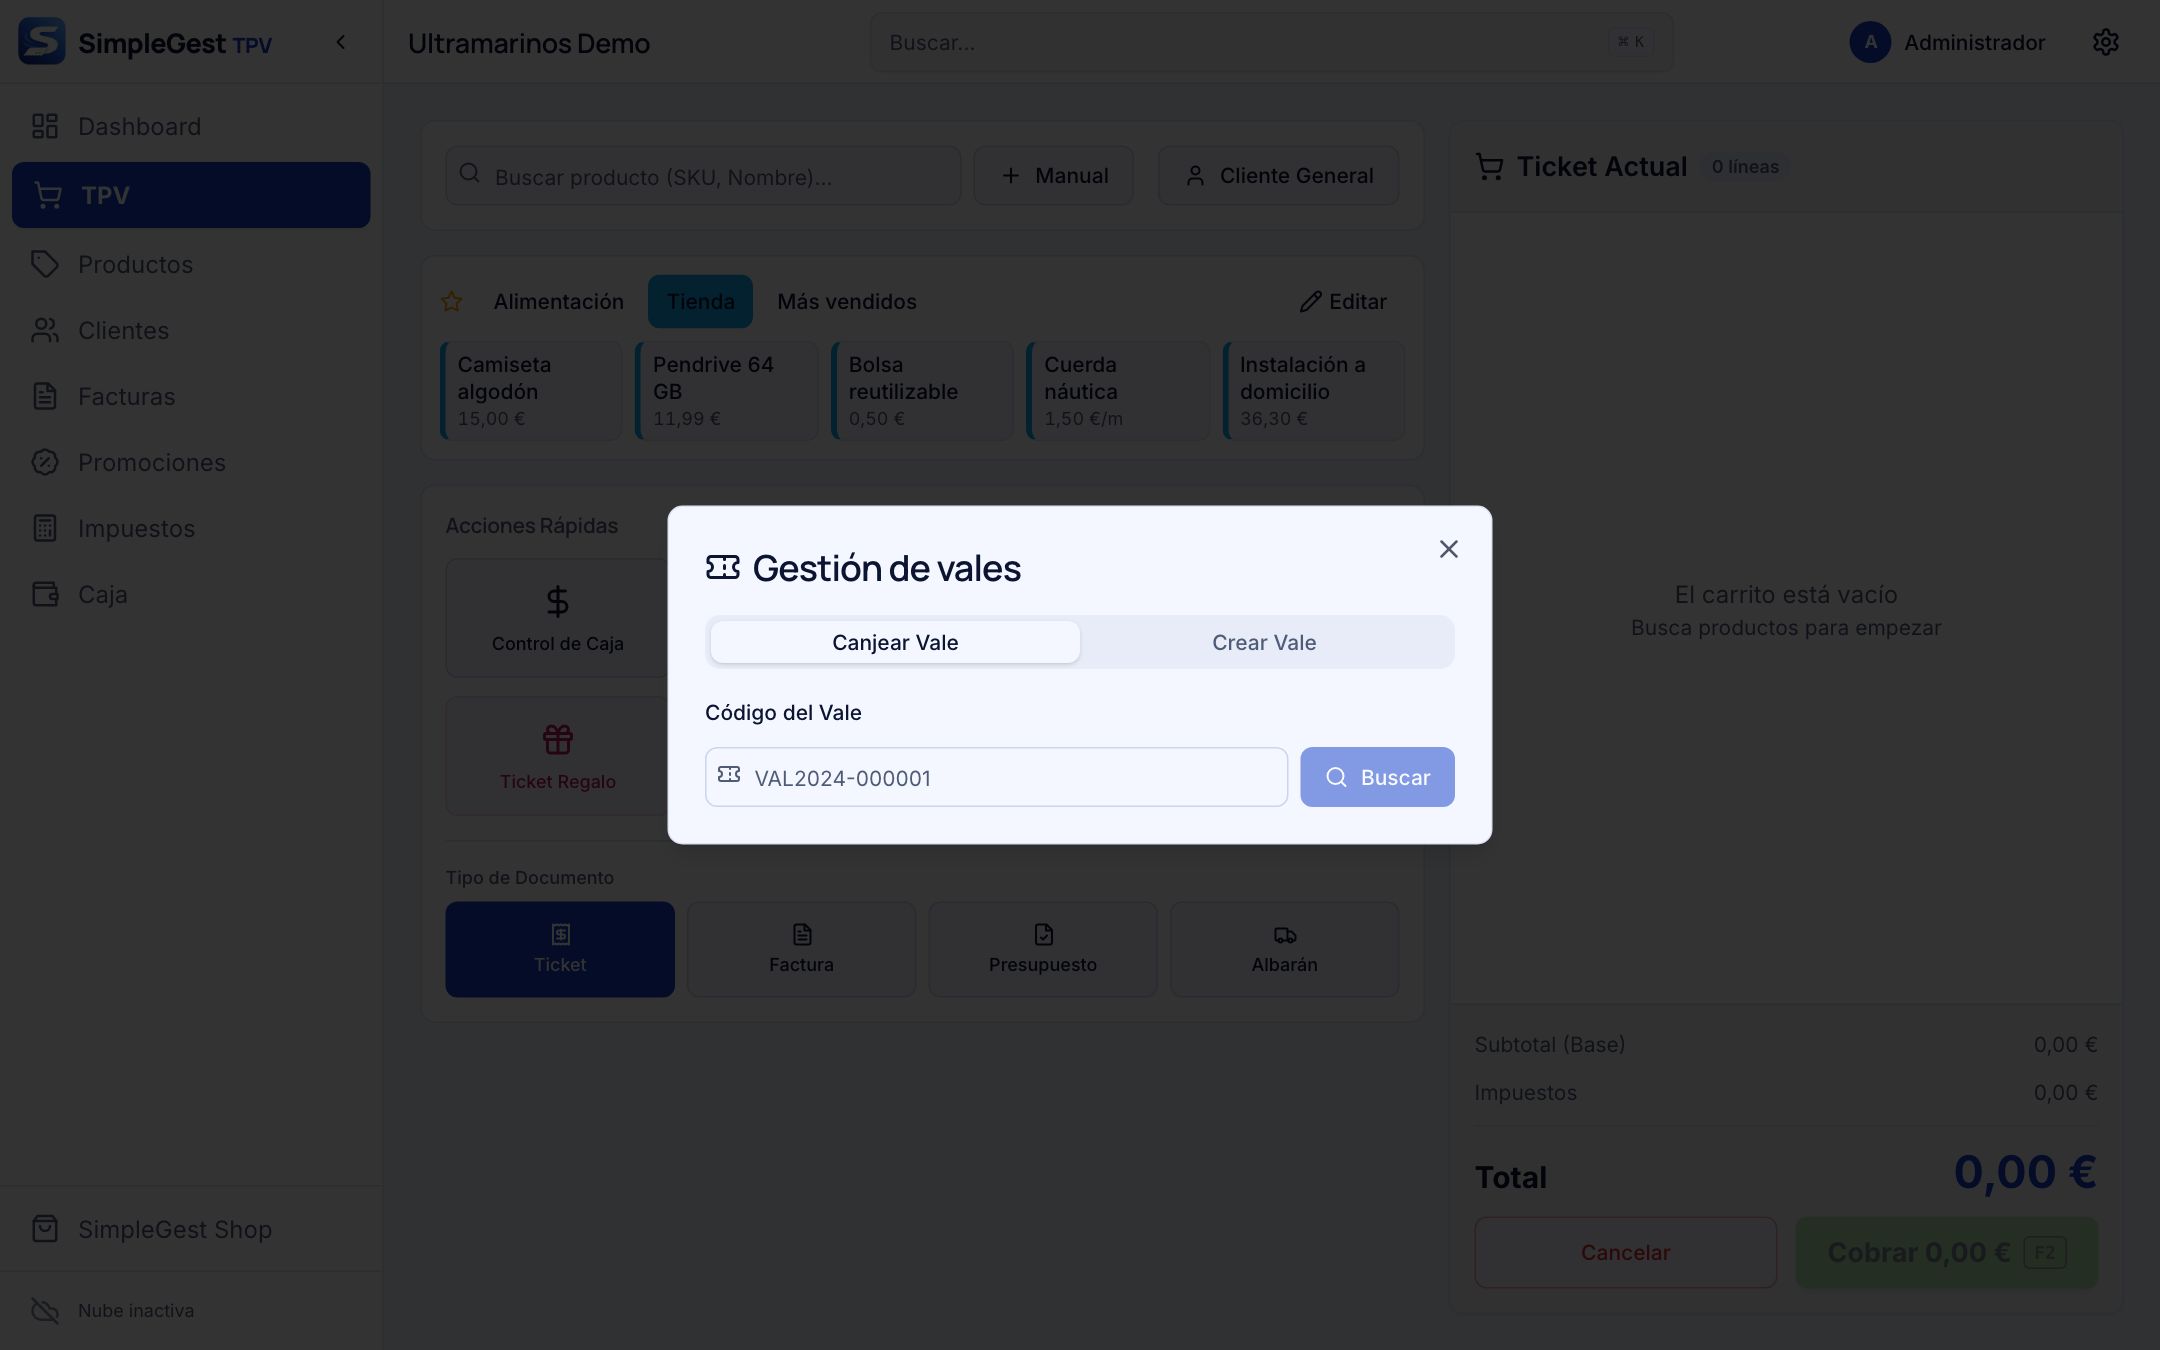Select Ticket document type

pyautogui.click(x=560, y=949)
